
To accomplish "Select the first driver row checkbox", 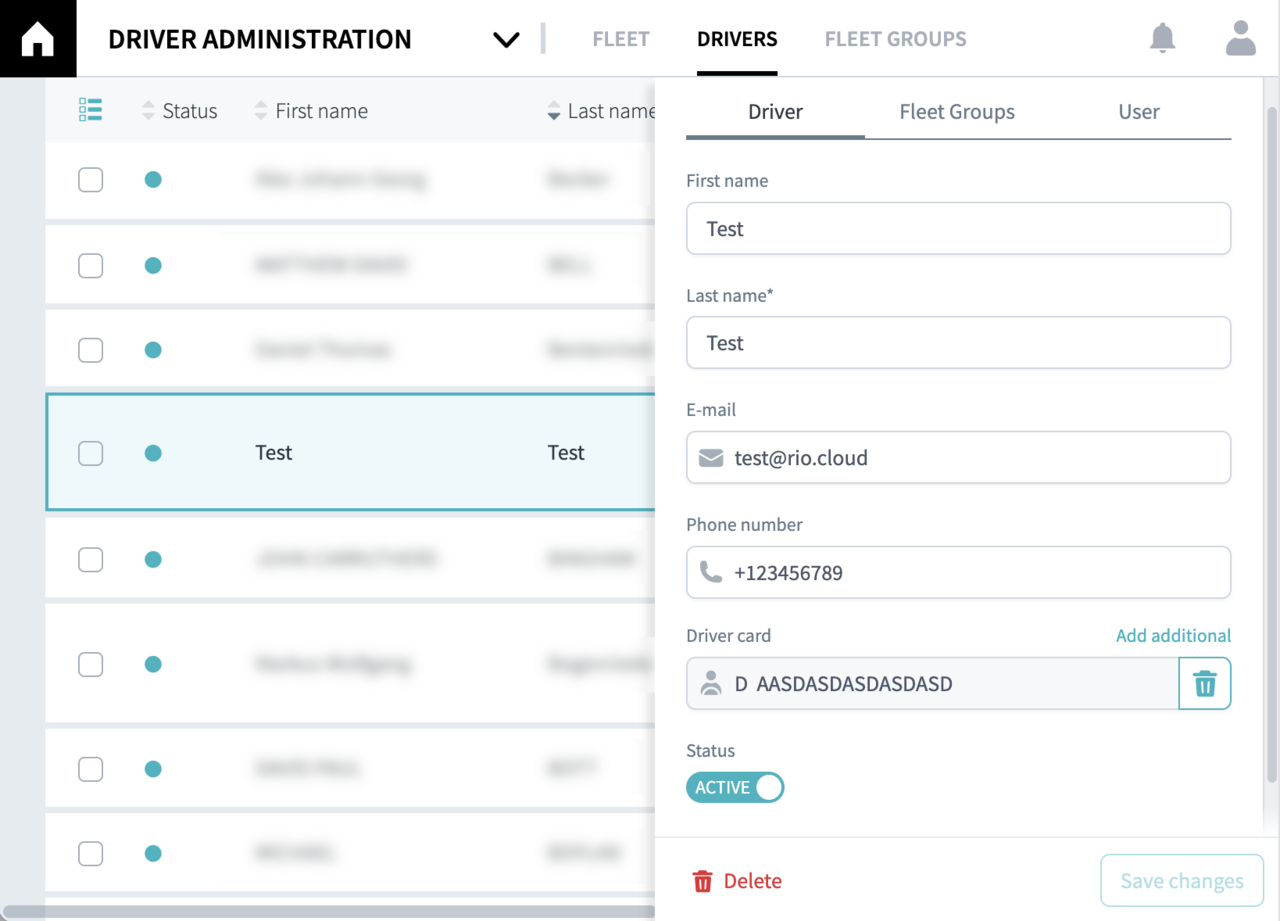I will tap(90, 179).
